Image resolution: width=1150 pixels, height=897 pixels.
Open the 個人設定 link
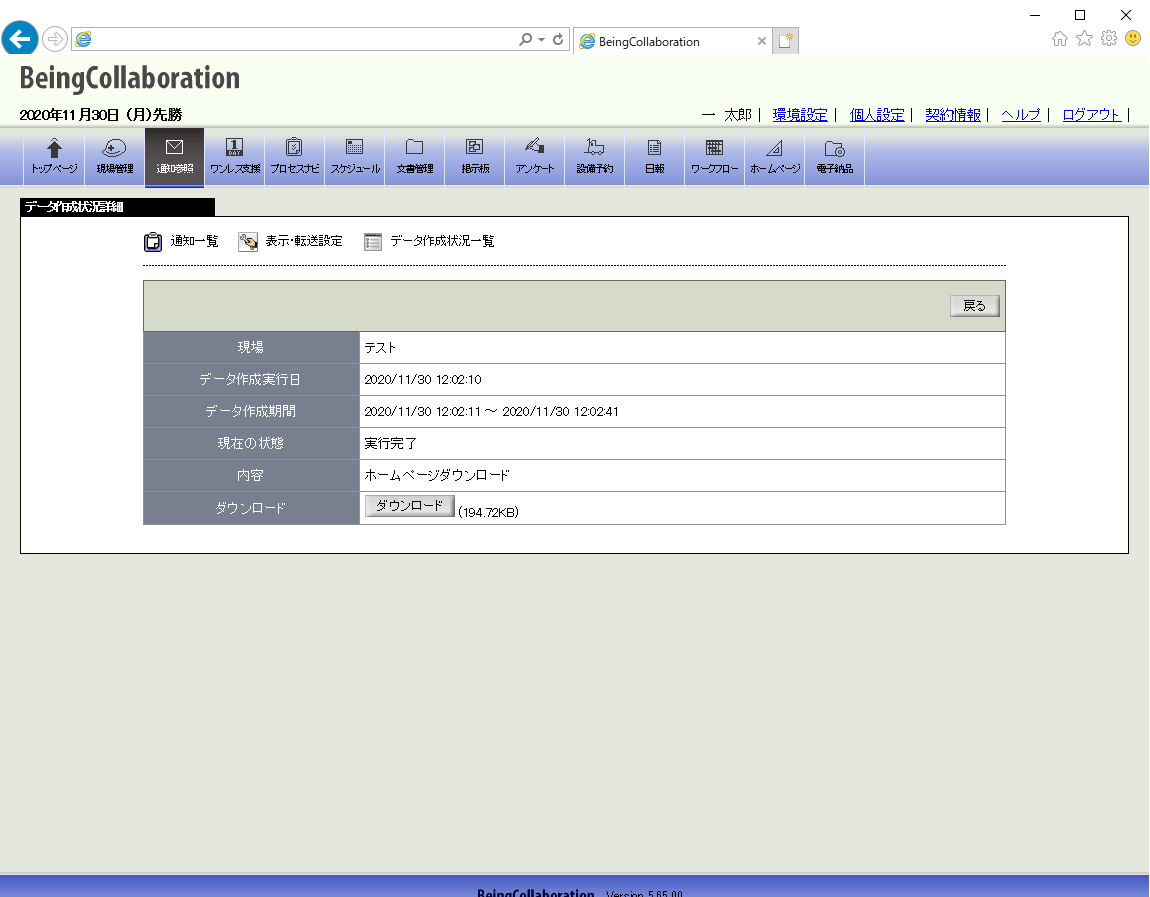877,114
